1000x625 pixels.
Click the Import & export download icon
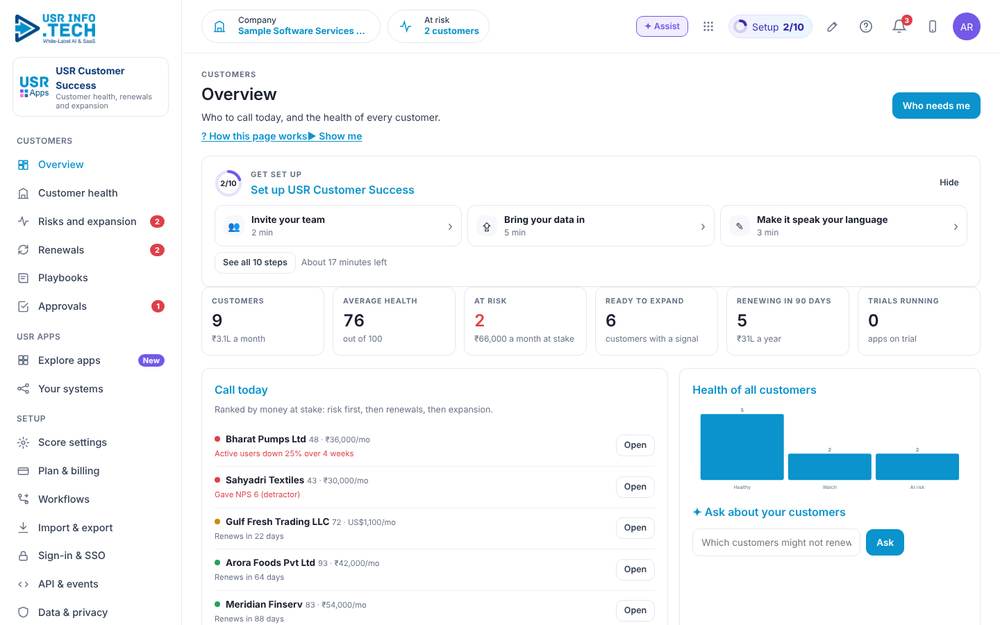[23, 527]
